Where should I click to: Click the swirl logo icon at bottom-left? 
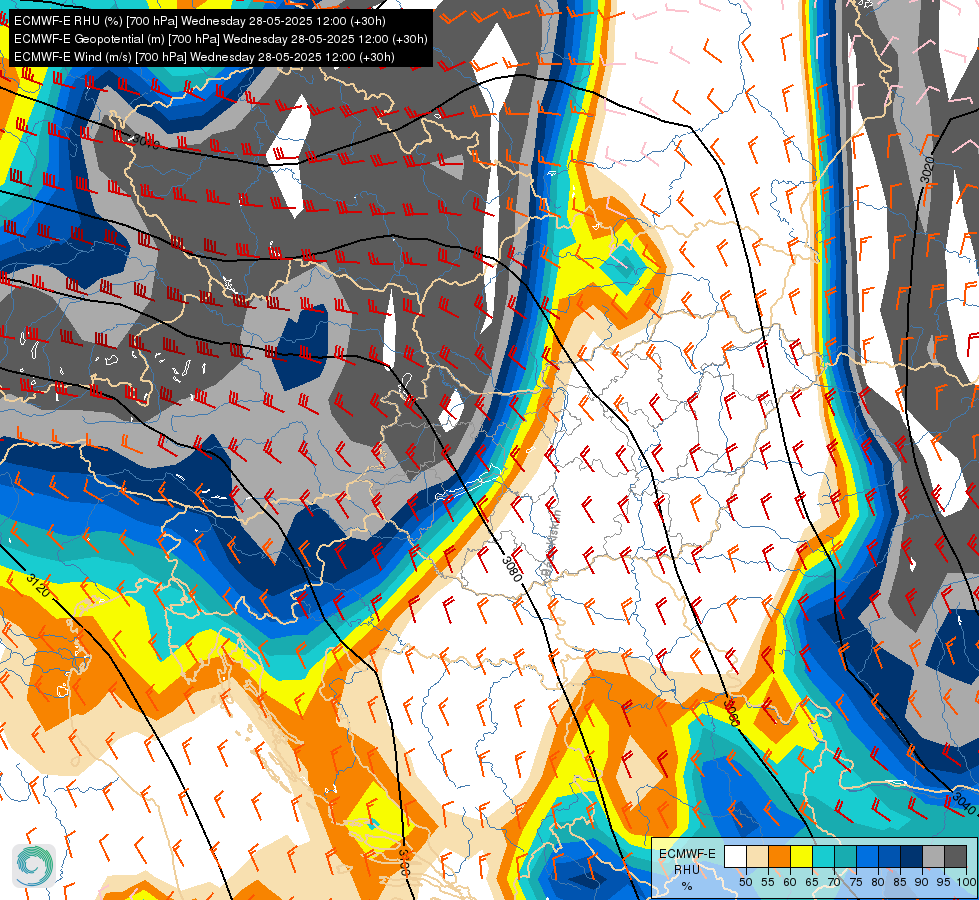point(34,865)
